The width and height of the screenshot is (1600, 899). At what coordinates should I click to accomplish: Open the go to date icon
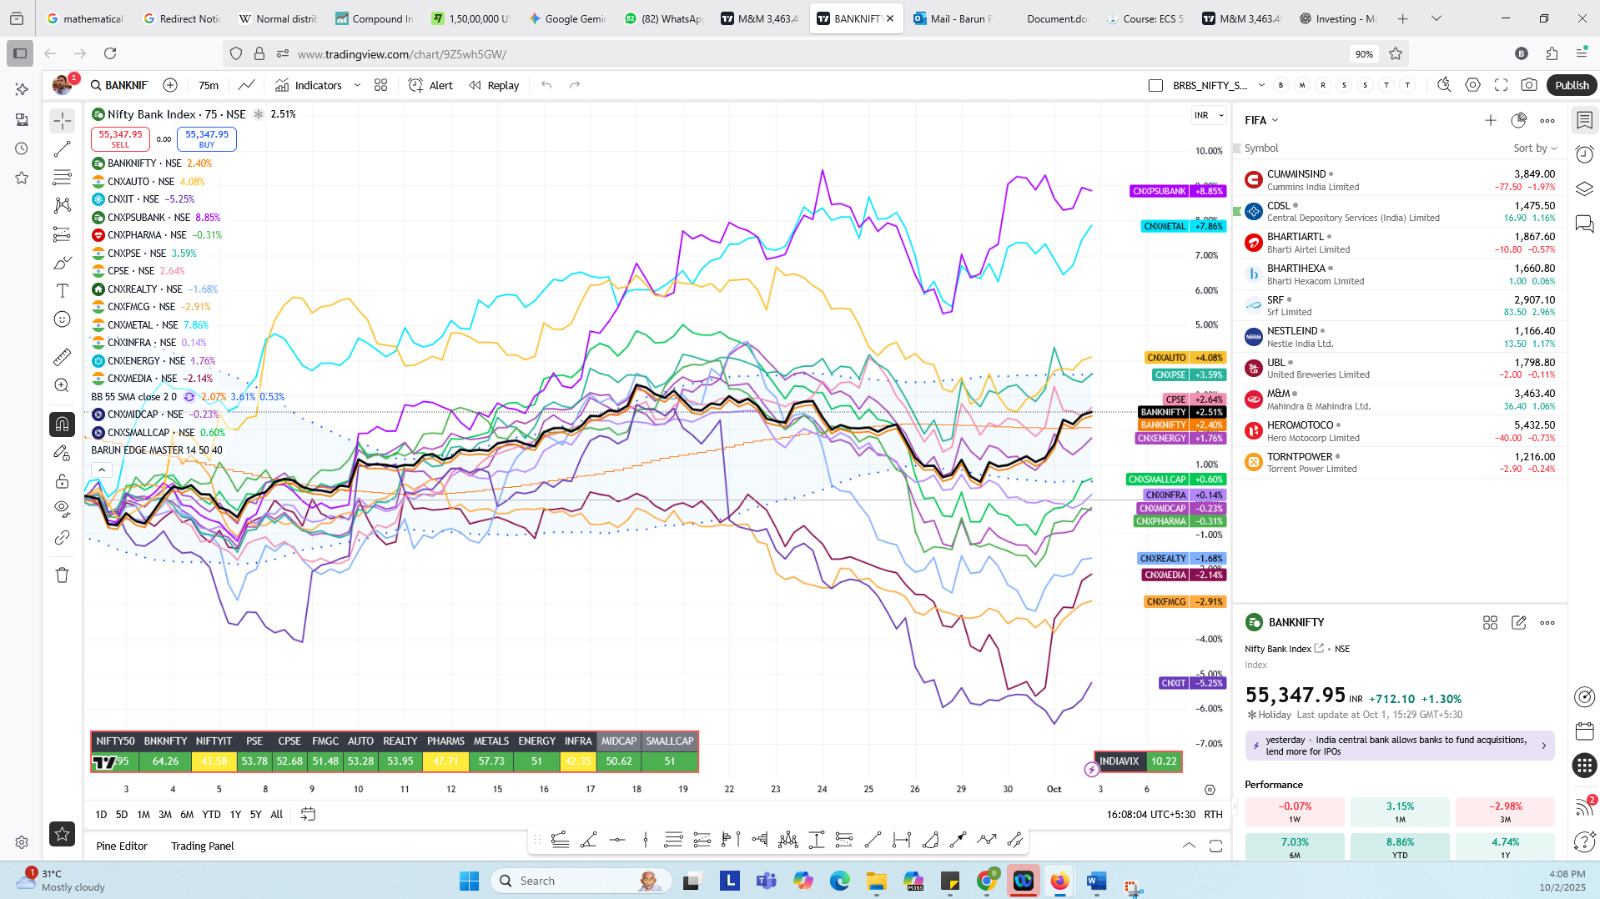coord(308,814)
